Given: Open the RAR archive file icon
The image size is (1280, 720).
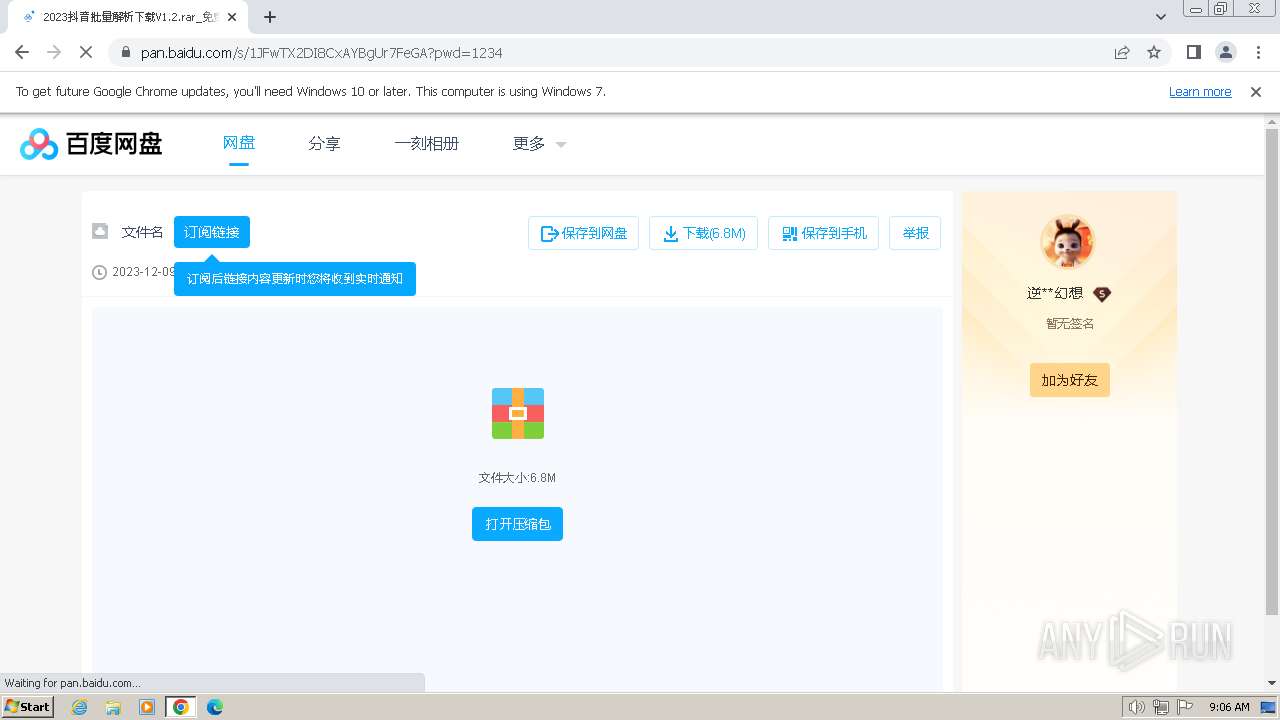Looking at the screenshot, I should pyautogui.click(x=518, y=413).
